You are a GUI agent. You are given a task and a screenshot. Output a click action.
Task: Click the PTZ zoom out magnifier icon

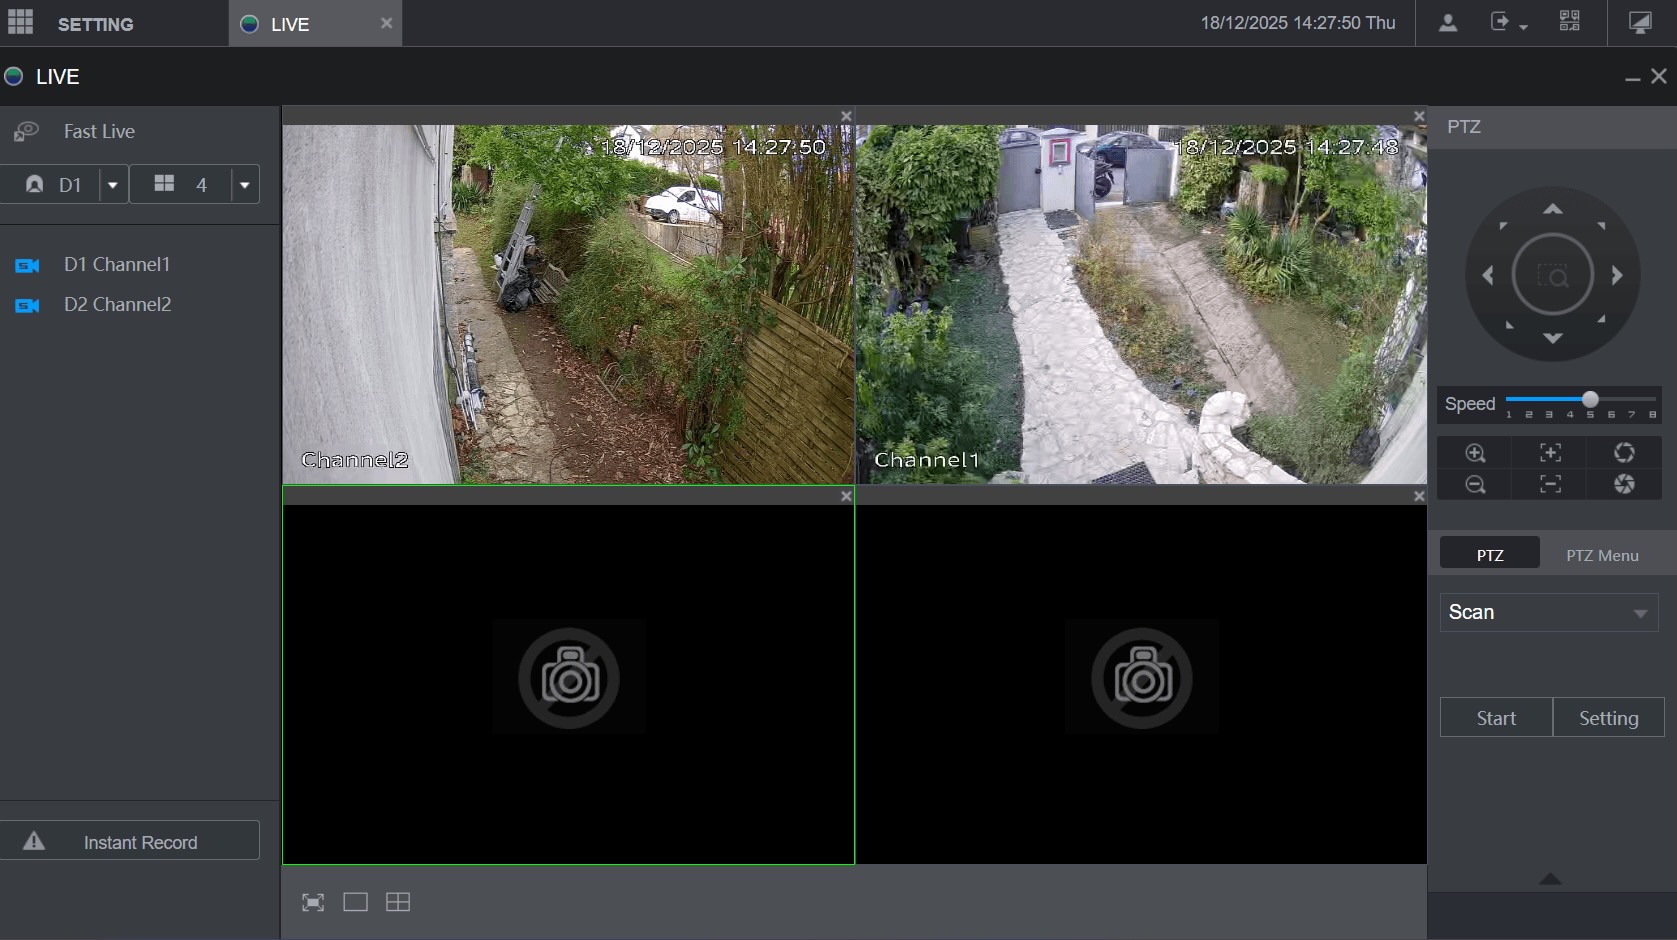(x=1475, y=485)
